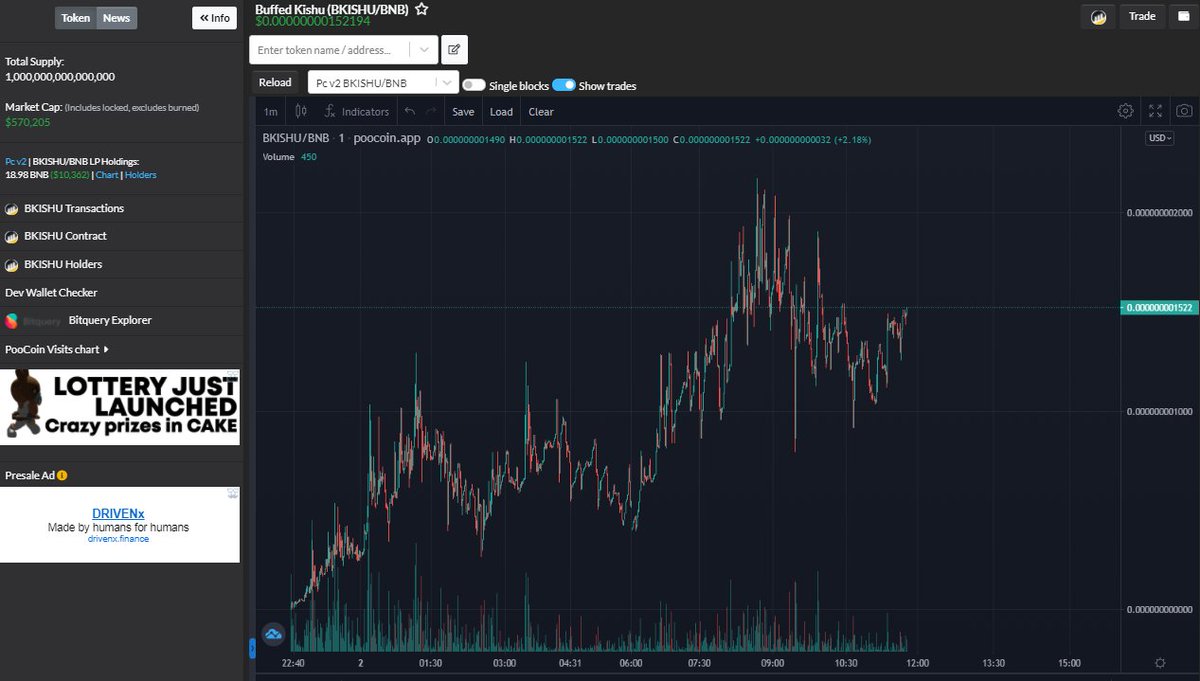Open the Pc v2 link
Screen dimensions: 1200x681
click(x=15, y=161)
